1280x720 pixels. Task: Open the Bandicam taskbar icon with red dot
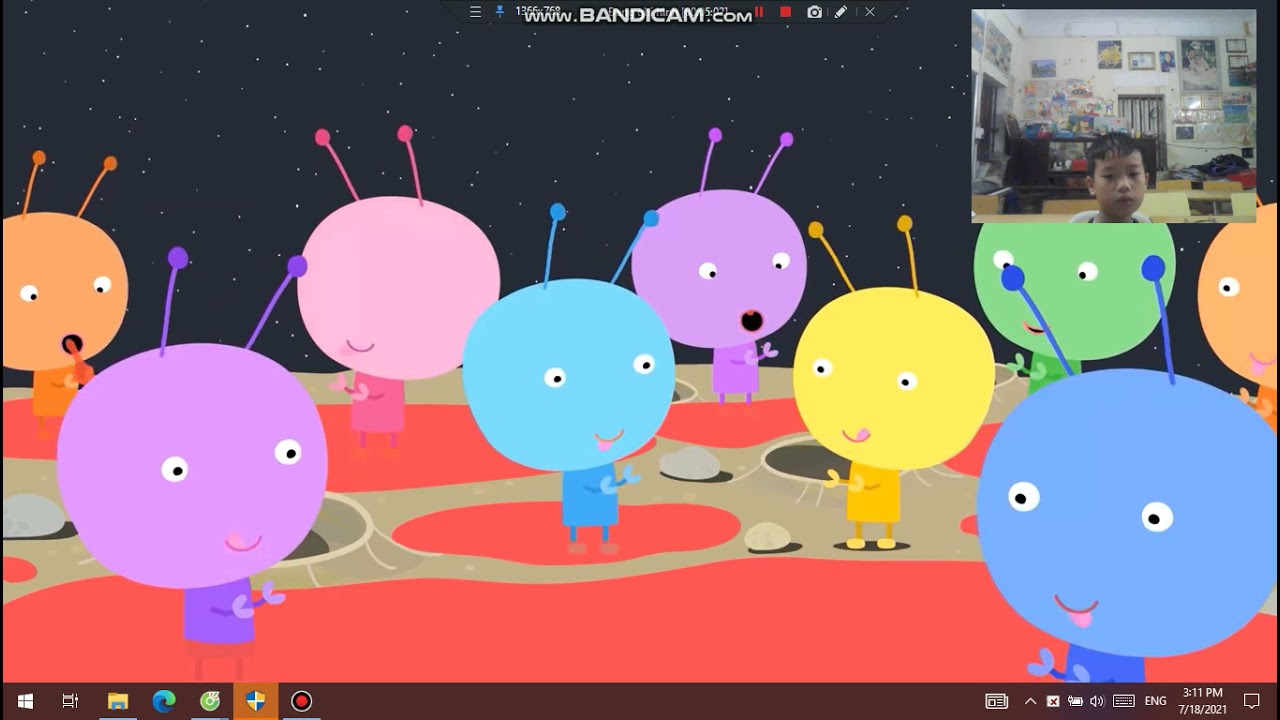[x=302, y=701]
